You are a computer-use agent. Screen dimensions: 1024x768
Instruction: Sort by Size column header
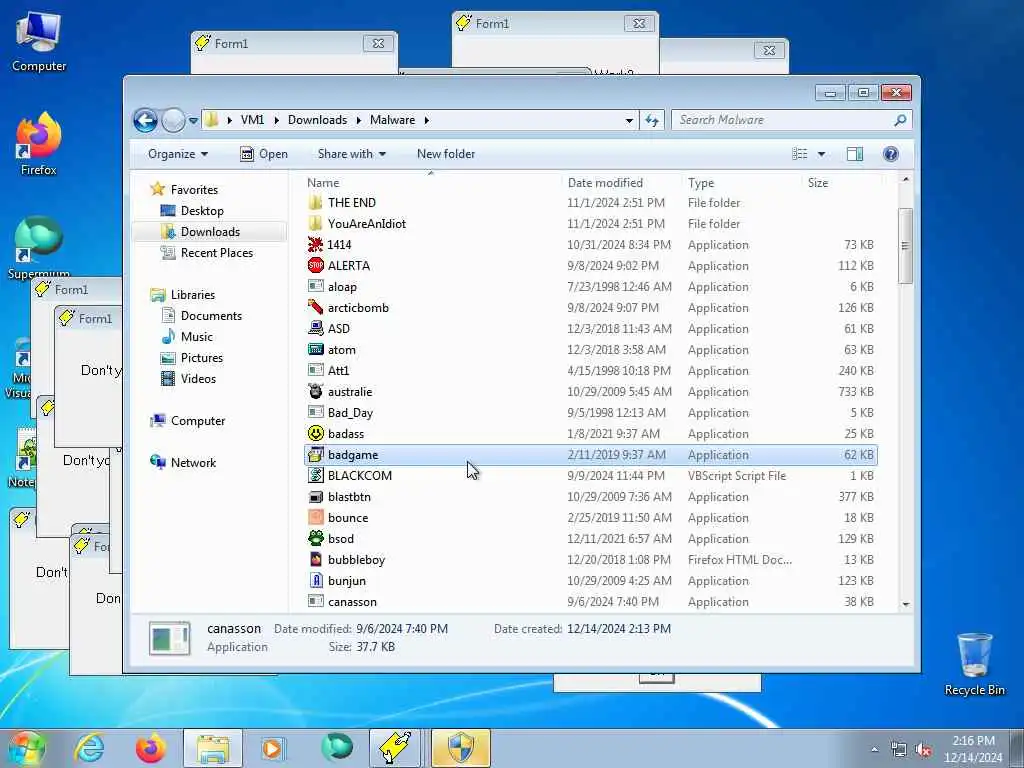pyautogui.click(x=818, y=184)
